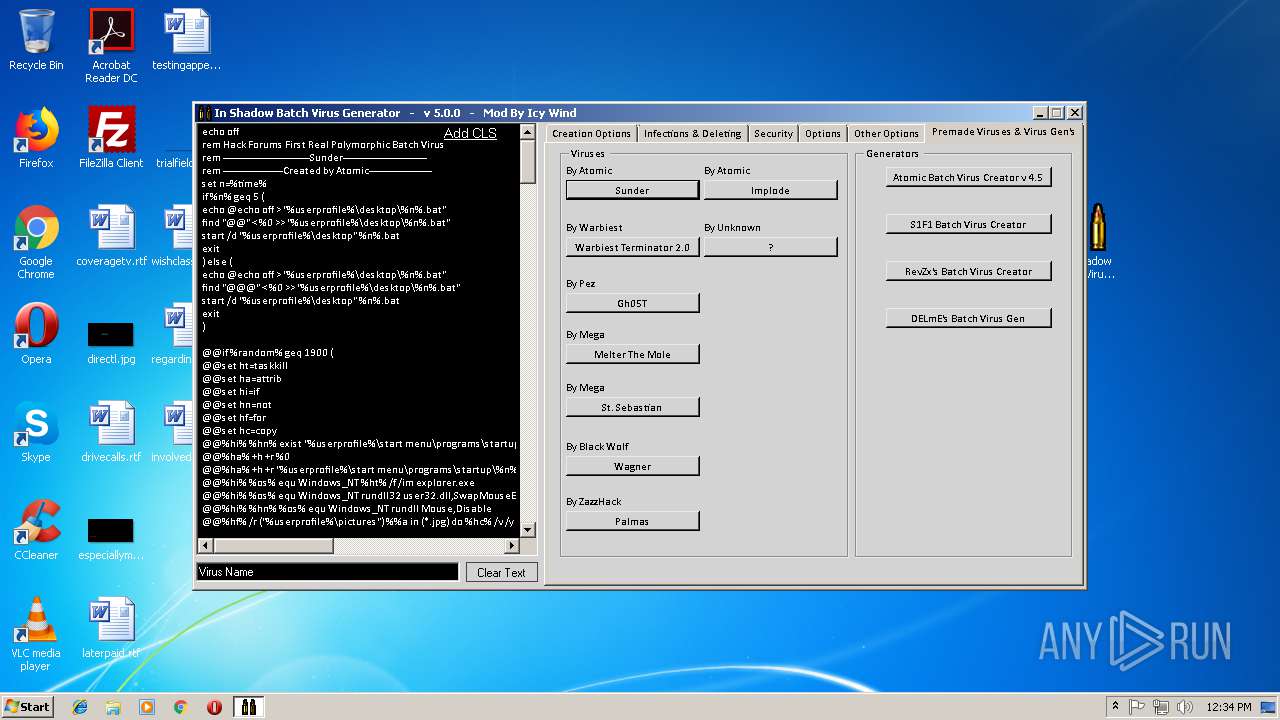Image resolution: width=1280 pixels, height=720 pixels.
Task: Click the Implode button
Action: click(x=770, y=190)
